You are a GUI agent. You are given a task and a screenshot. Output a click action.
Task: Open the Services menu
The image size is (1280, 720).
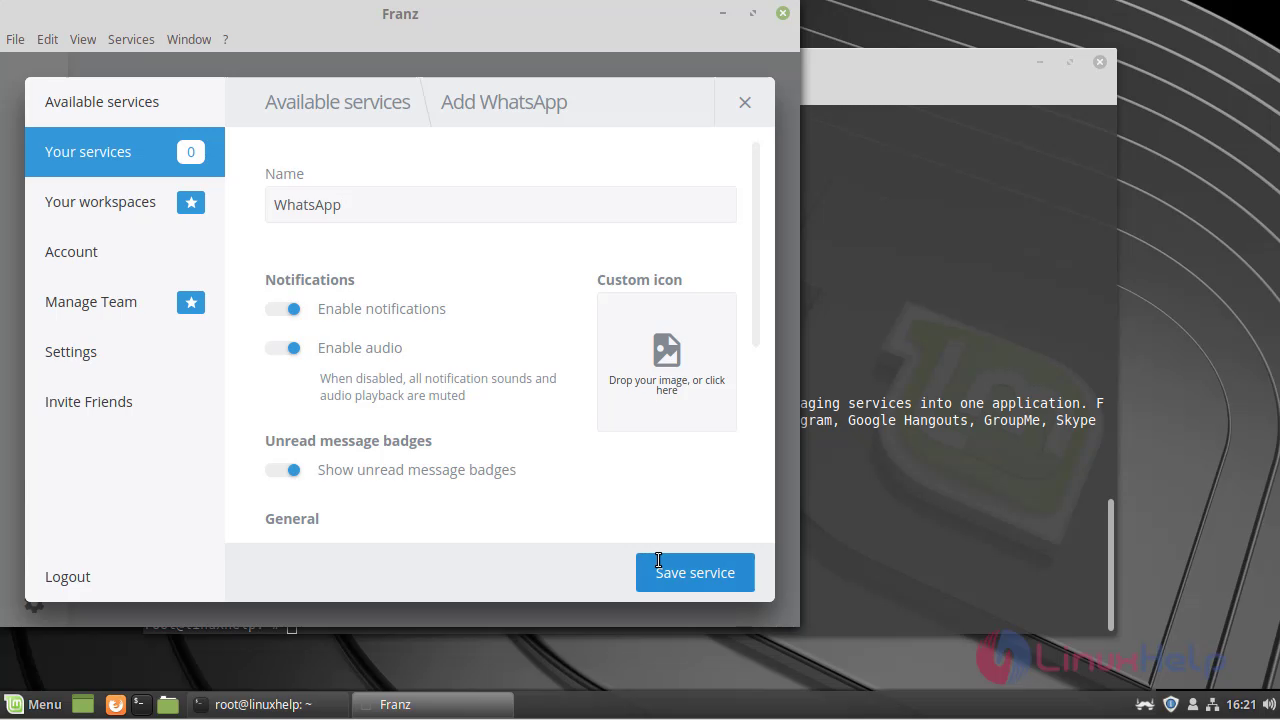[131, 39]
